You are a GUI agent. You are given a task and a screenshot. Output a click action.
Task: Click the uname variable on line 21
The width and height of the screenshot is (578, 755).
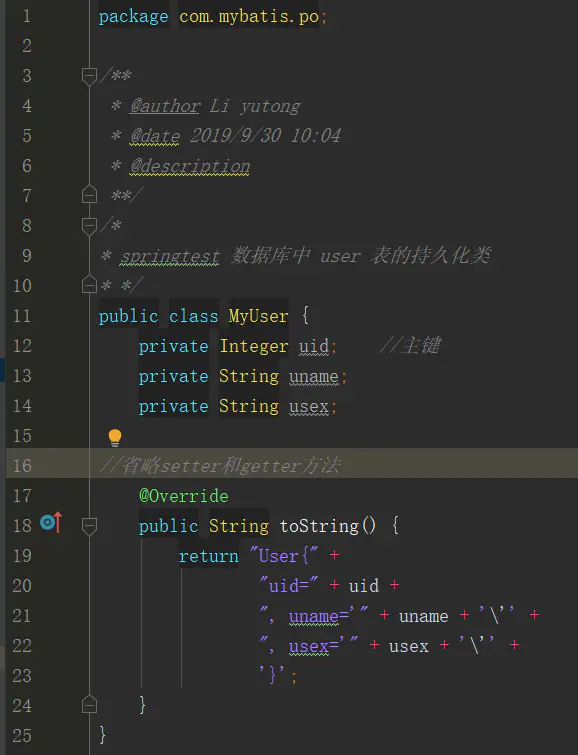(423, 616)
